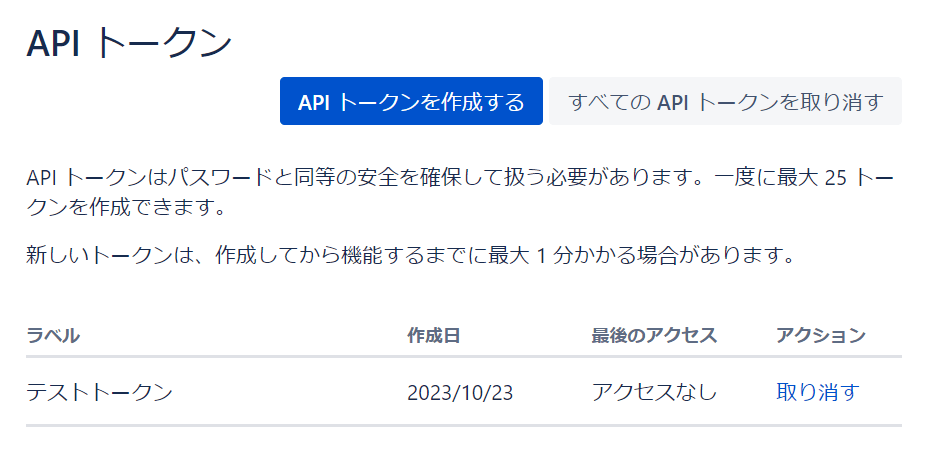Viewport: 940px width, 470px height.
Task: Click the 最後のアクセス column header
Action: point(654,335)
